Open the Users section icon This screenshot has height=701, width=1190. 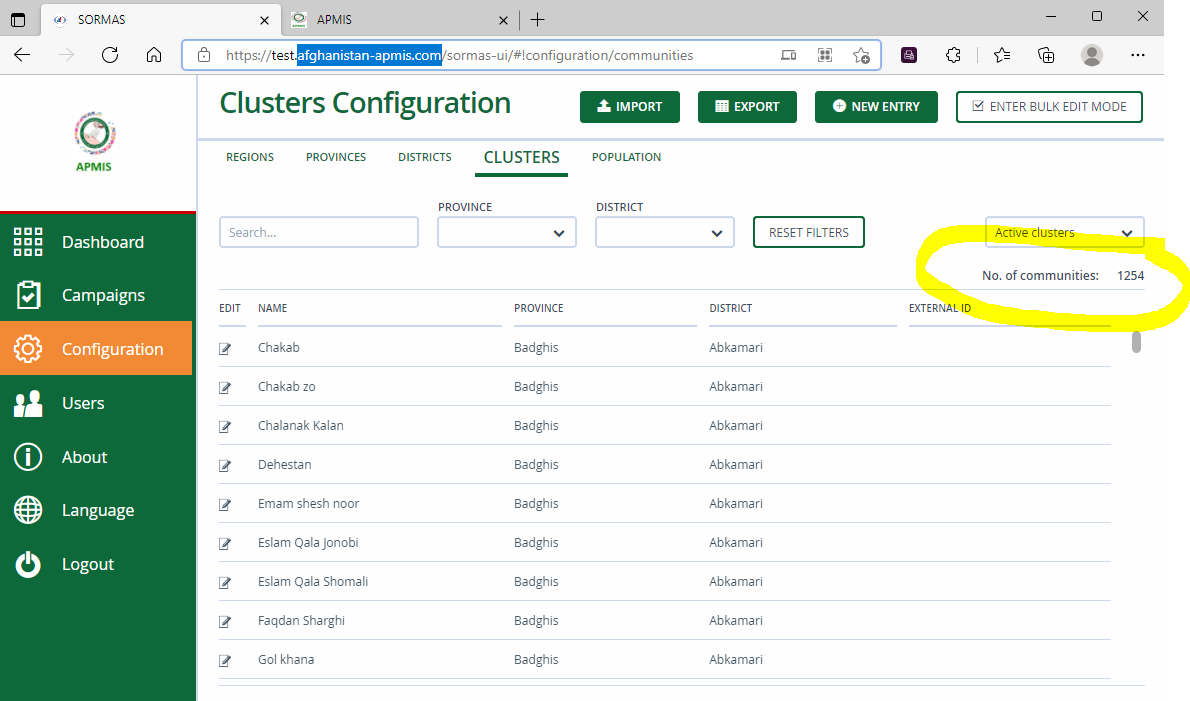tap(27, 402)
